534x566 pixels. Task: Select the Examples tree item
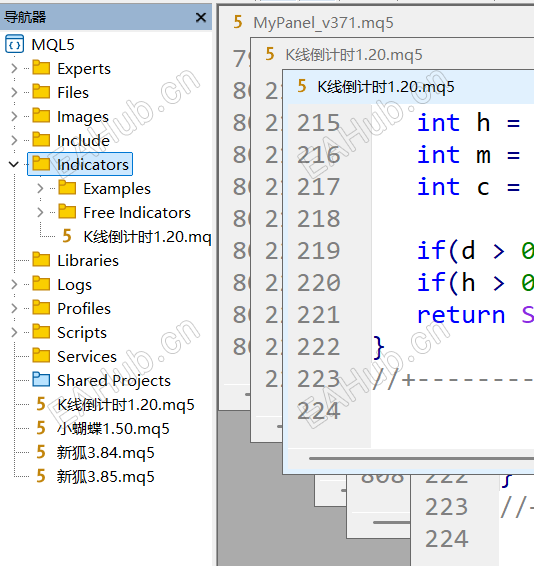click(x=117, y=189)
